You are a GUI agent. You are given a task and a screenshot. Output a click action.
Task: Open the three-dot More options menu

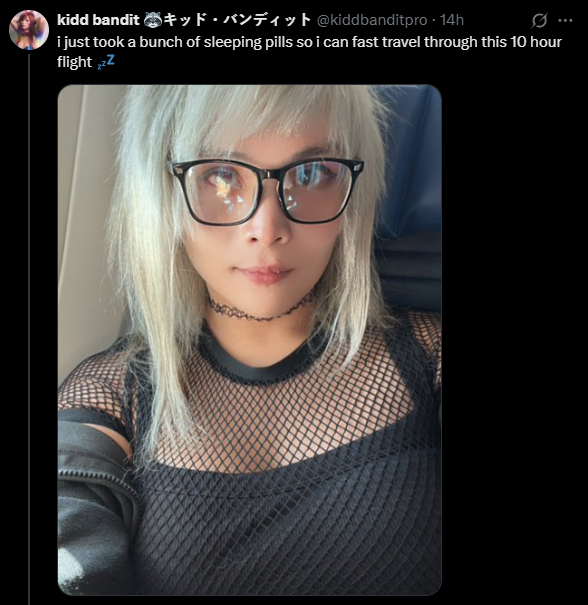click(x=565, y=20)
